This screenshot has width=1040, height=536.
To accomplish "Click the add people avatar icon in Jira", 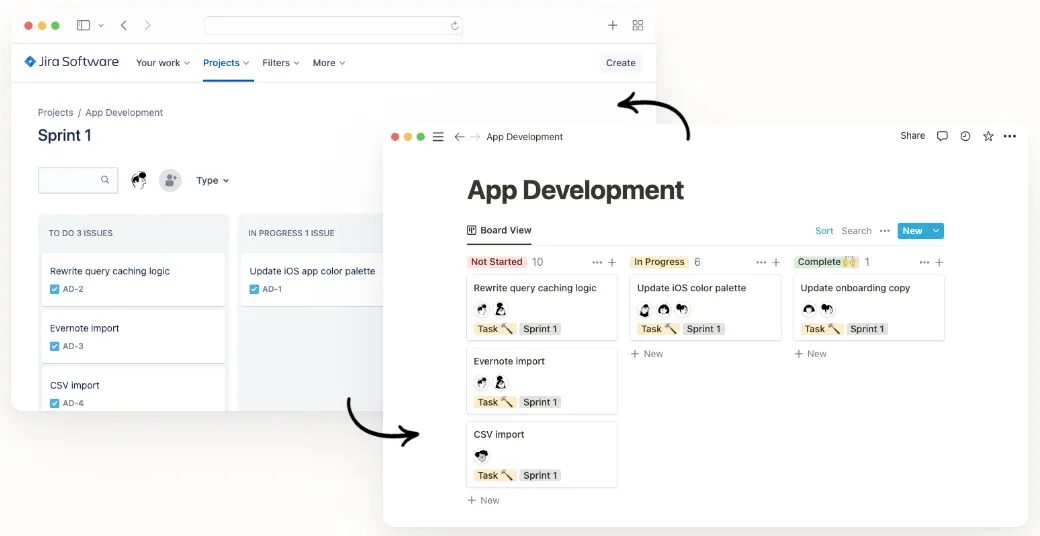I will [x=170, y=180].
